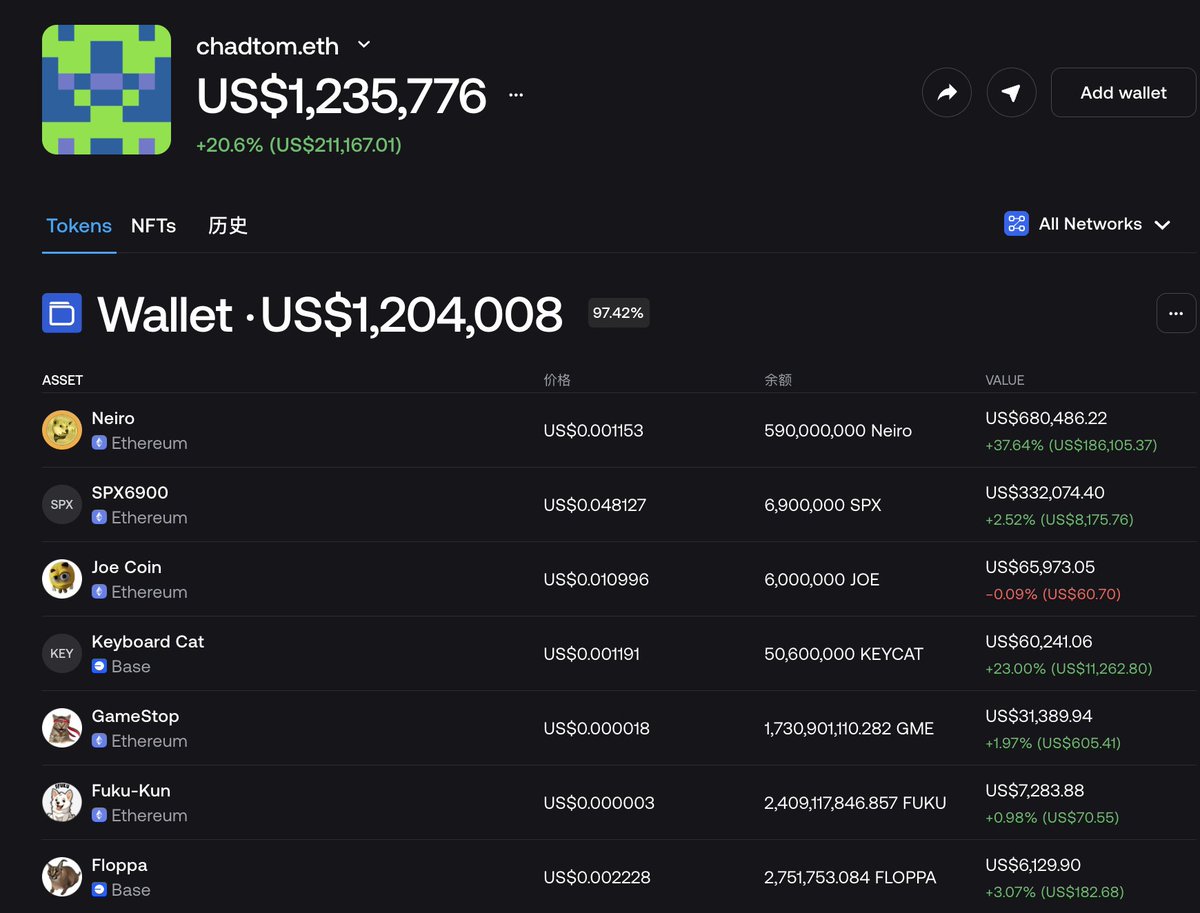Click the Ethereum chain icon under SPX6900
1200x913 pixels.
click(99, 517)
